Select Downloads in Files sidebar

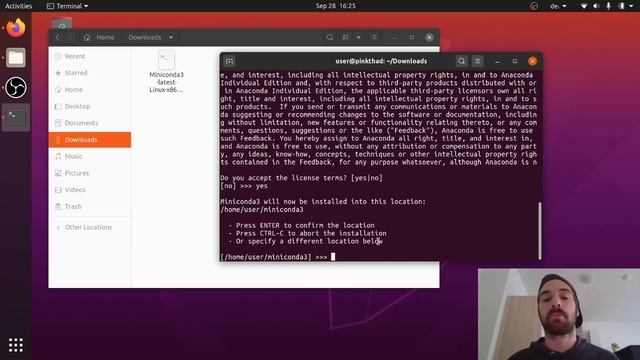tap(90, 140)
